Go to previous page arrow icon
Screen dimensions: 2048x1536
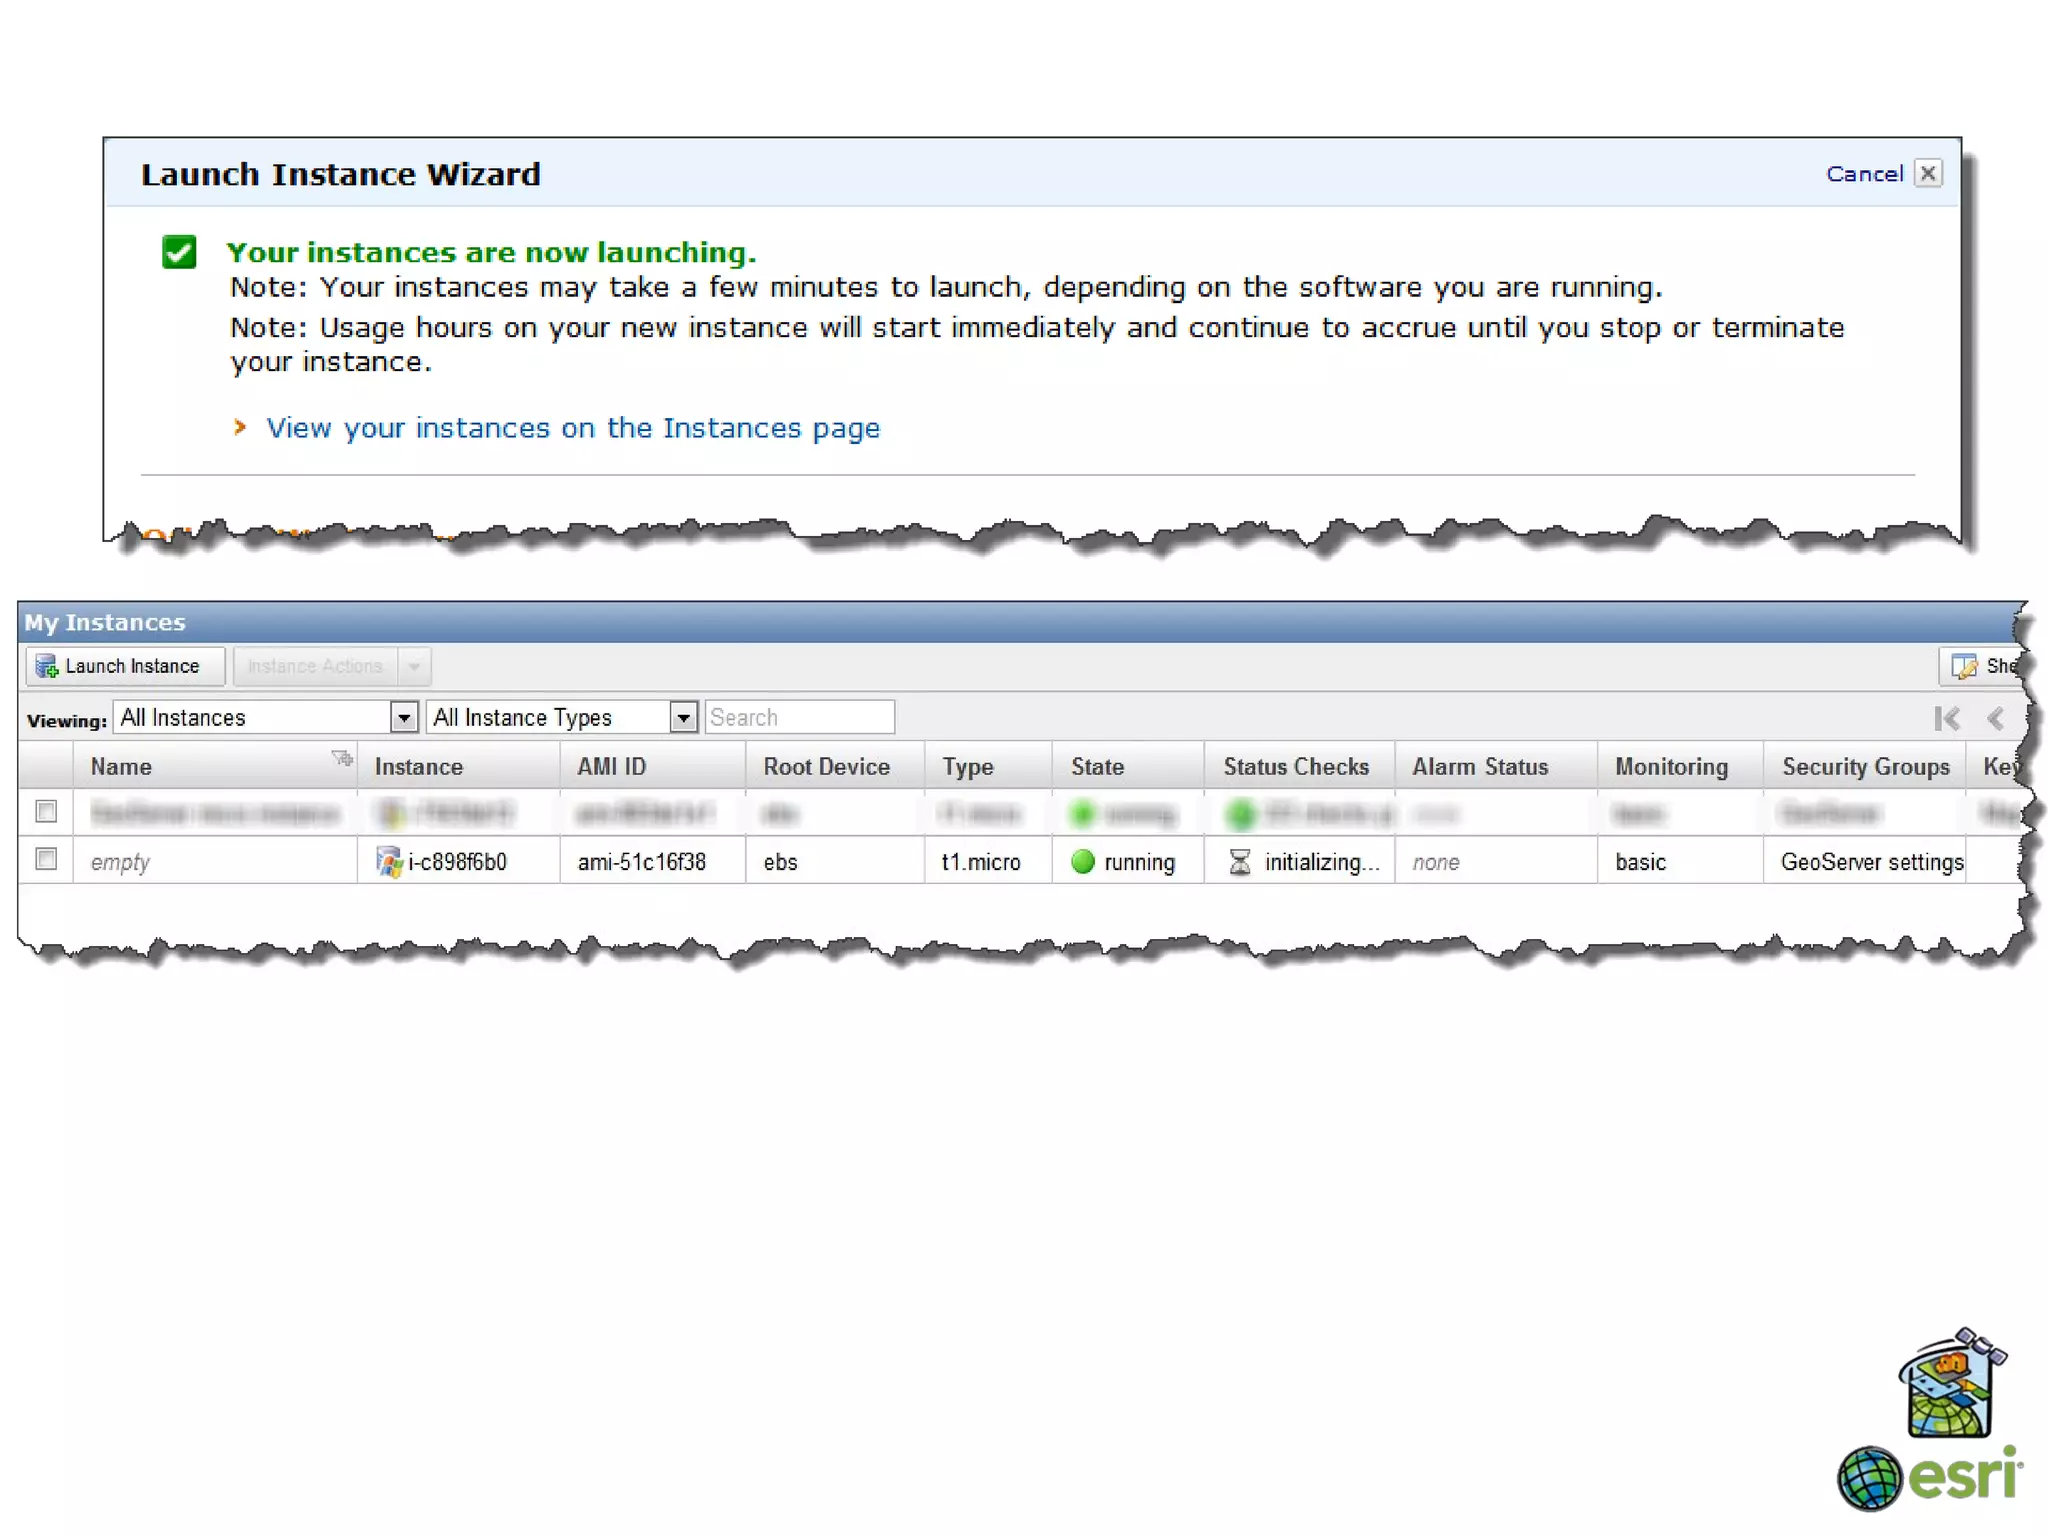[x=1995, y=718]
